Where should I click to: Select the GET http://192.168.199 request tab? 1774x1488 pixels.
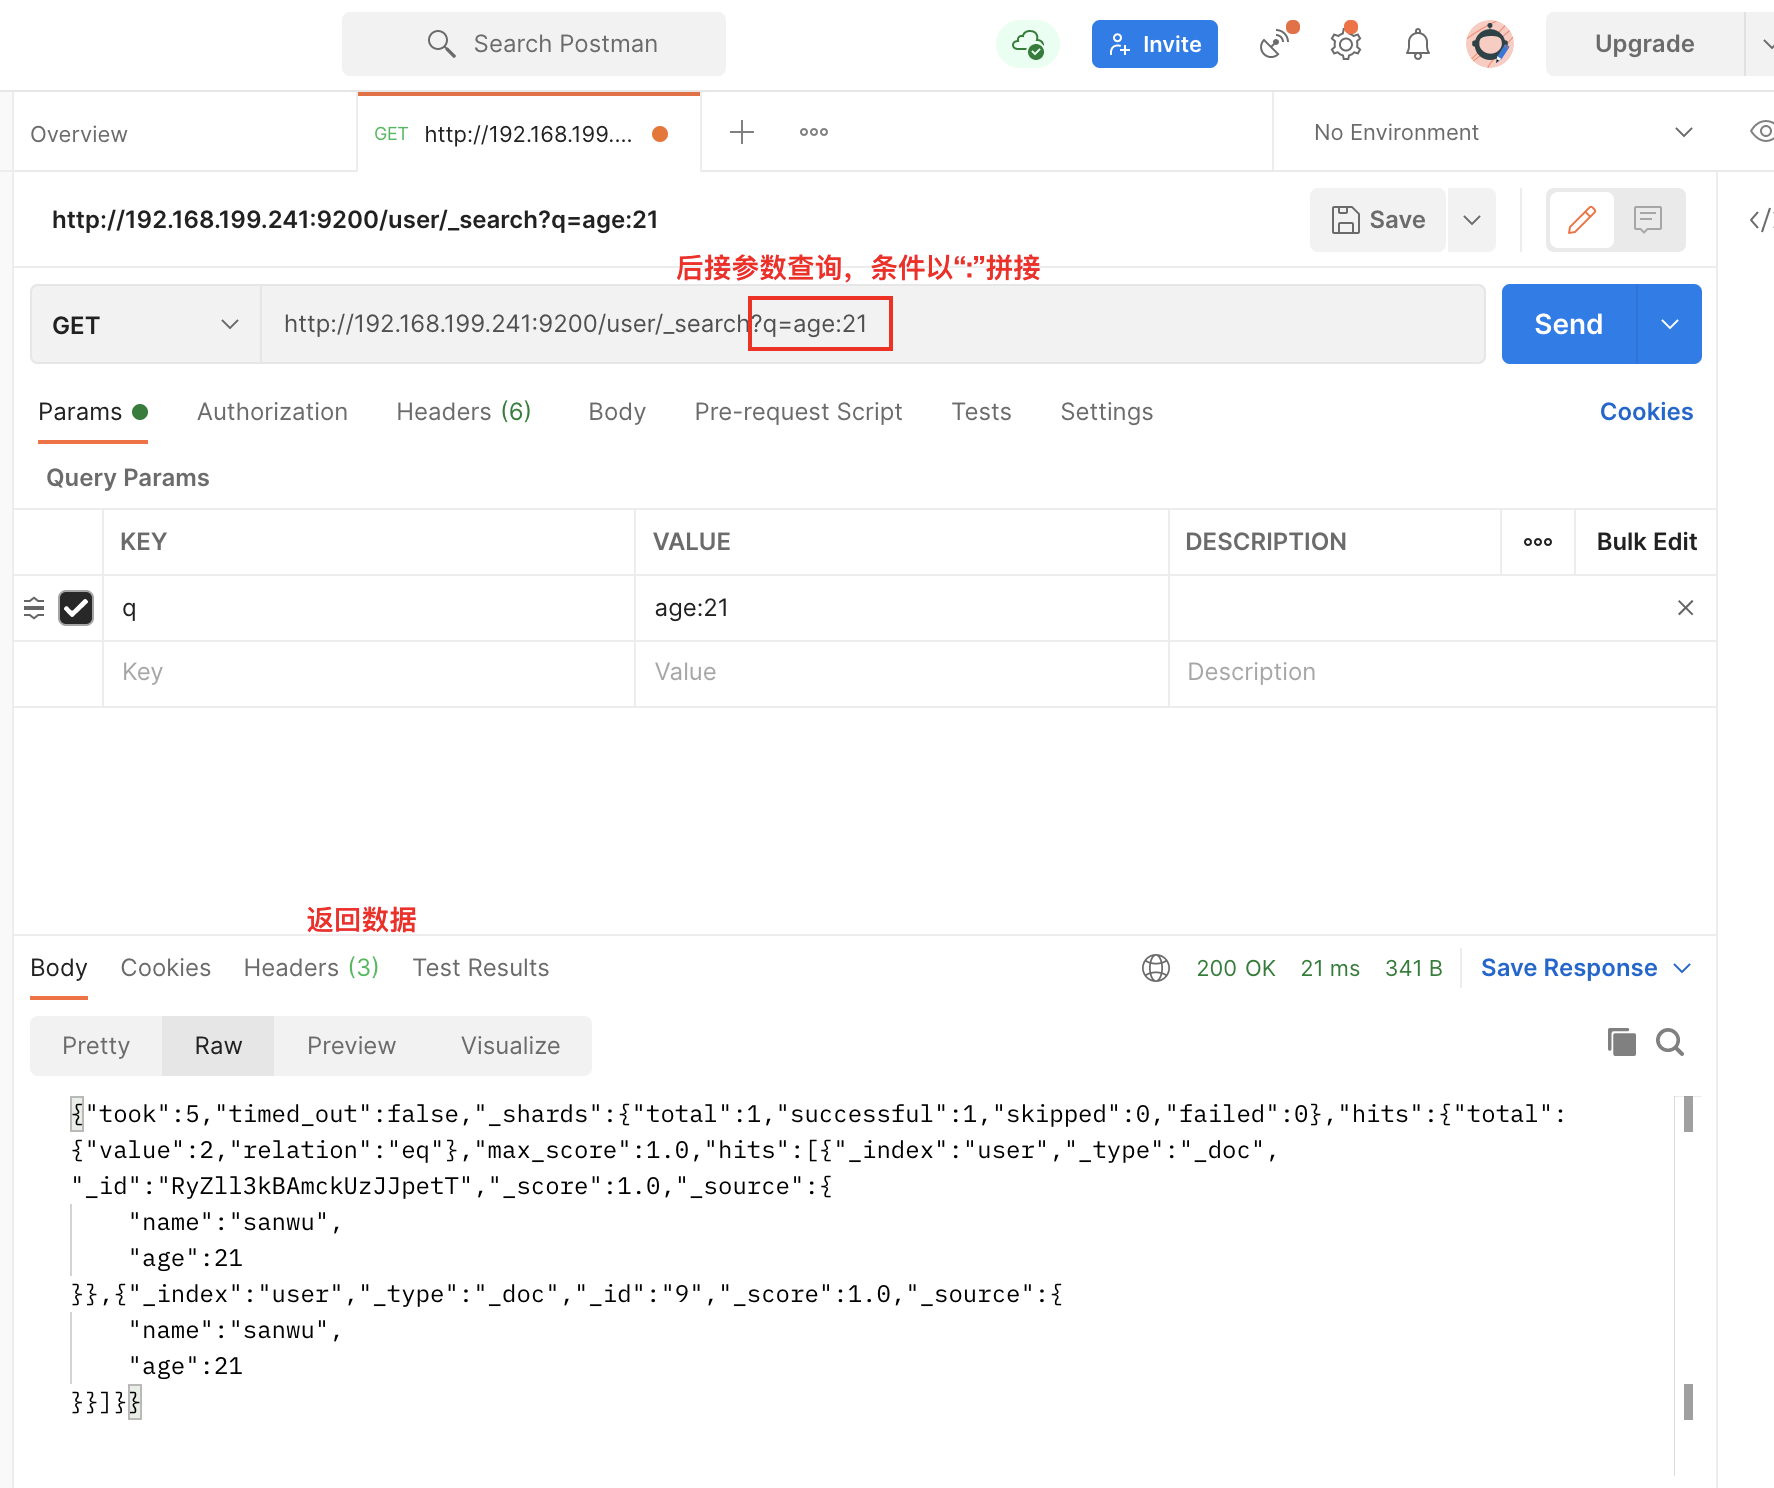click(528, 133)
